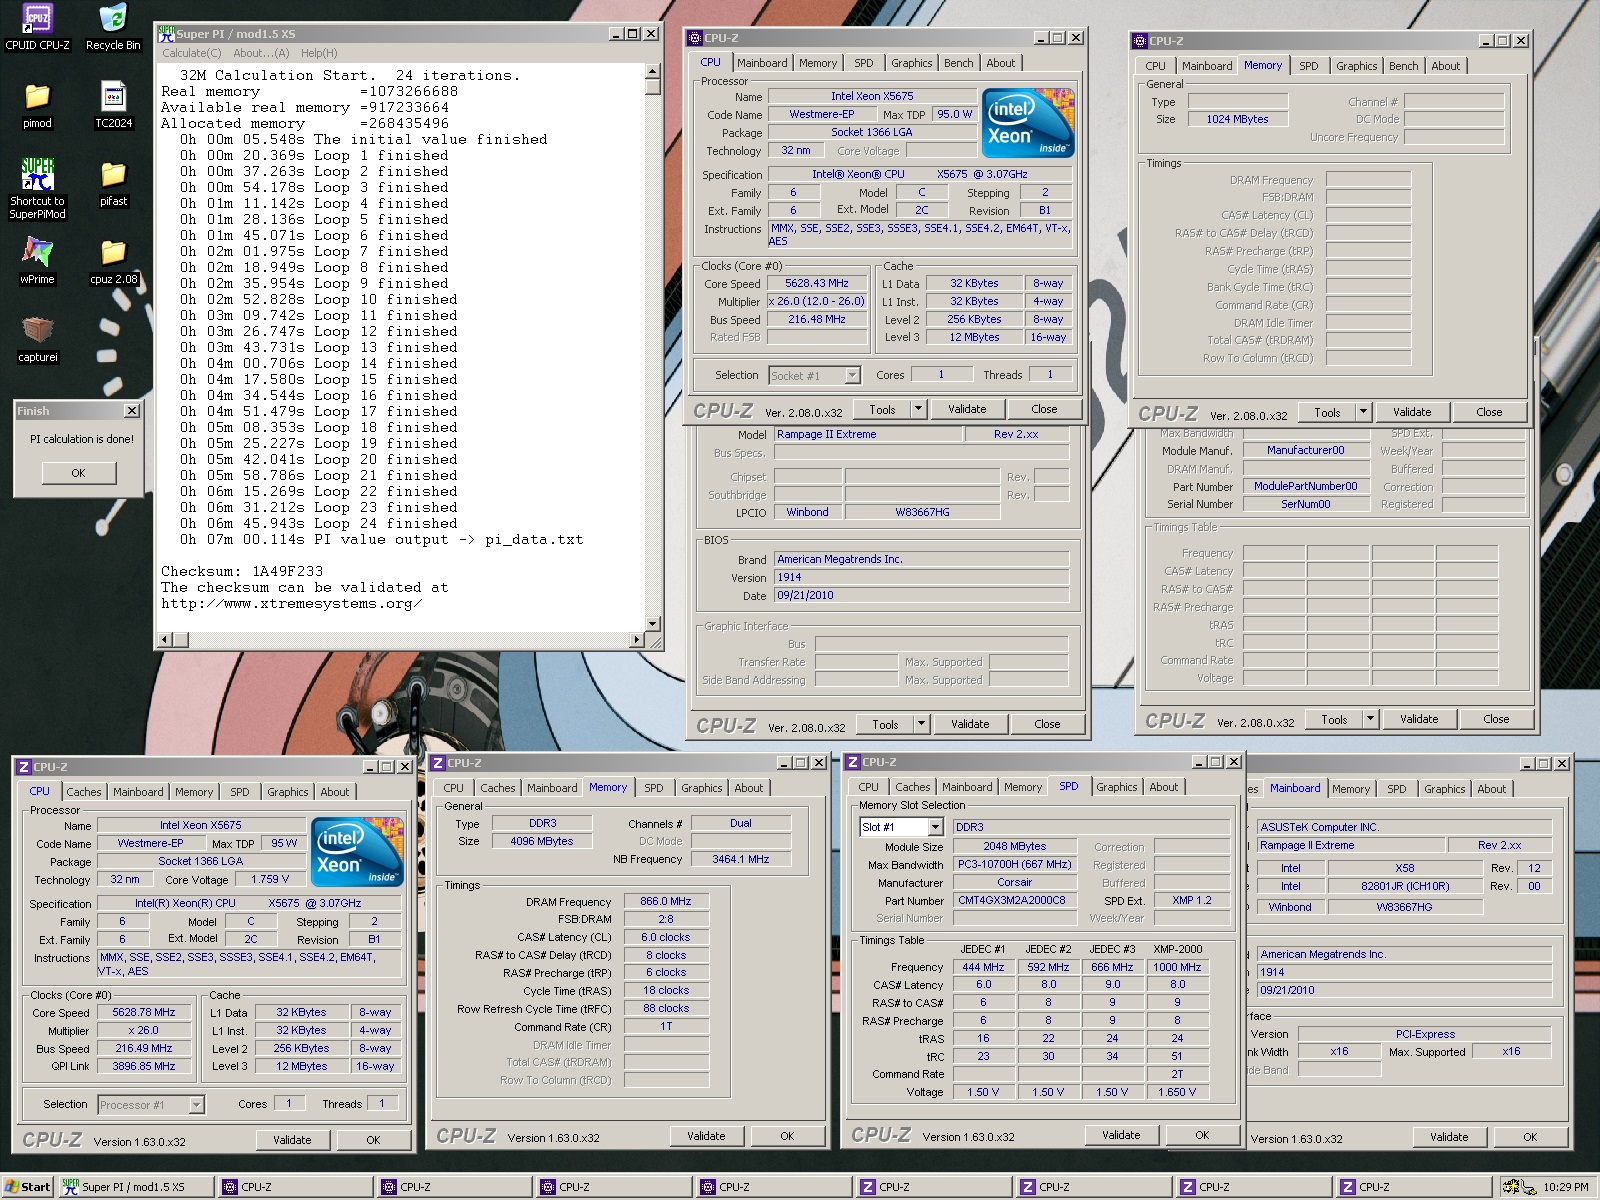The width and height of the screenshot is (1600, 1200).
Task: Switch to Super PI / mod1.5 XS taskbar item
Action: point(136,1187)
